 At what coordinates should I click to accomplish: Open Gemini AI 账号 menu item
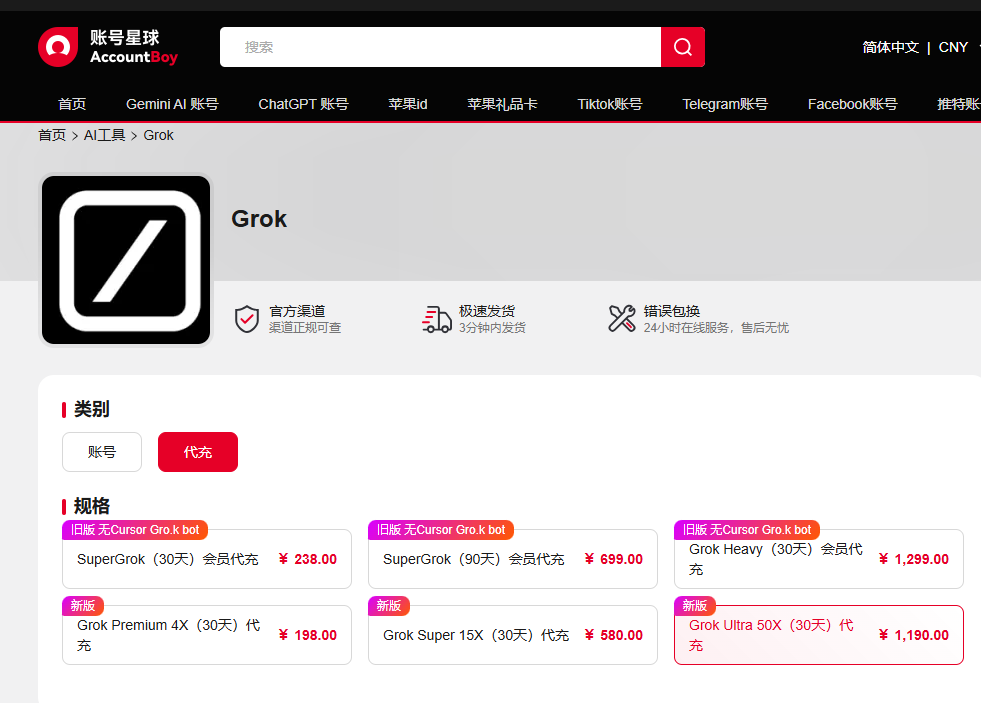coord(172,104)
